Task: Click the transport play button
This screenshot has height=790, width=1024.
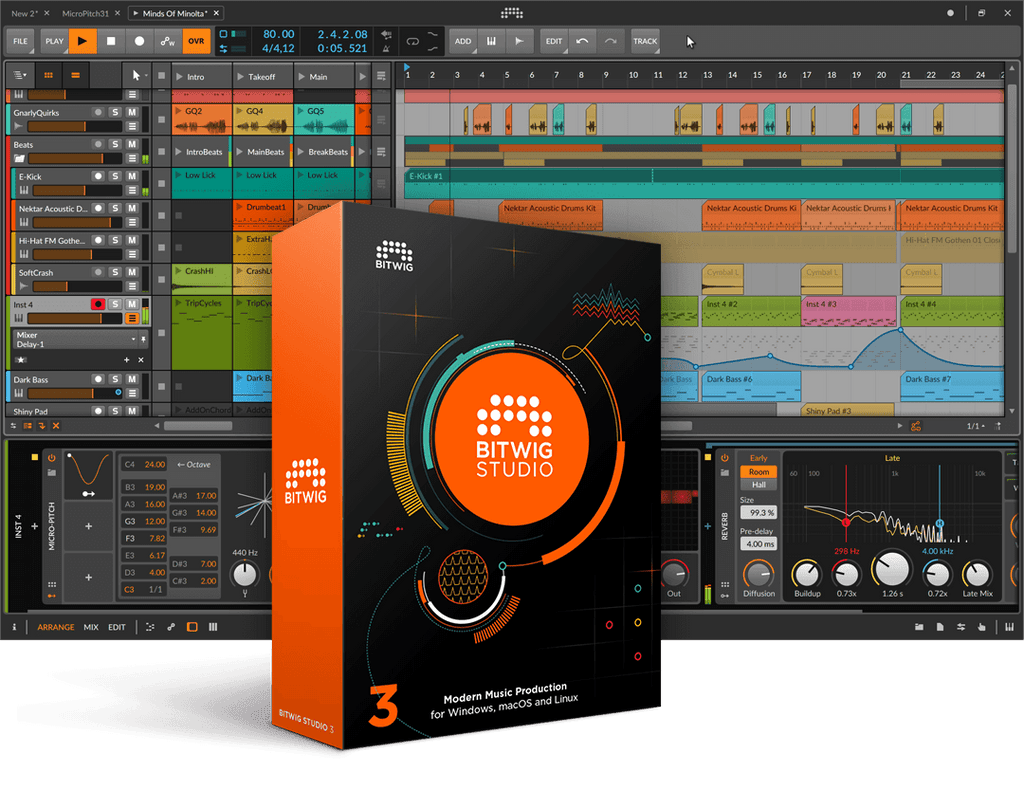Action: [x=82, y=41]
